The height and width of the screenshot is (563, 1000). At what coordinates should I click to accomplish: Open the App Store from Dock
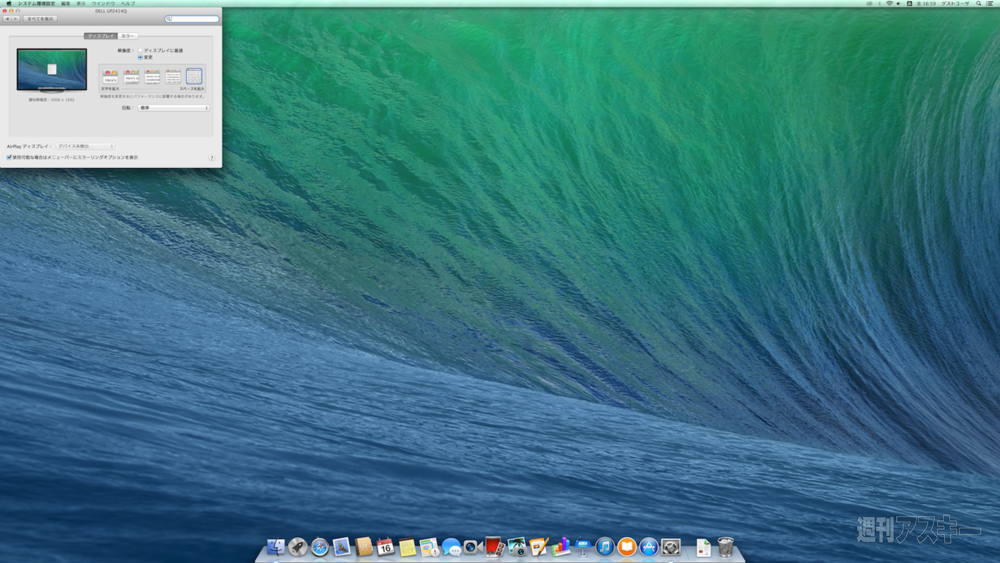point(649,547)
